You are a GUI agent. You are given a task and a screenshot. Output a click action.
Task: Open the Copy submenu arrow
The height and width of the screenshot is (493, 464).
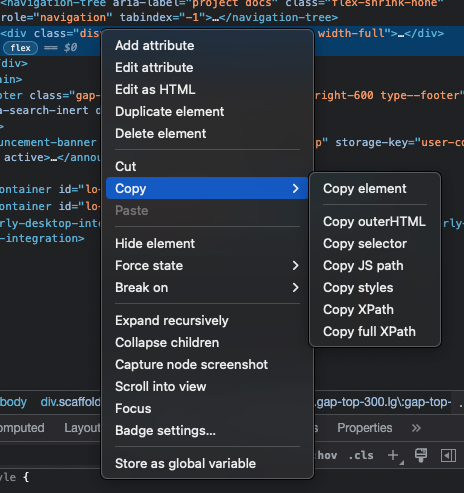tap(295, 188)
